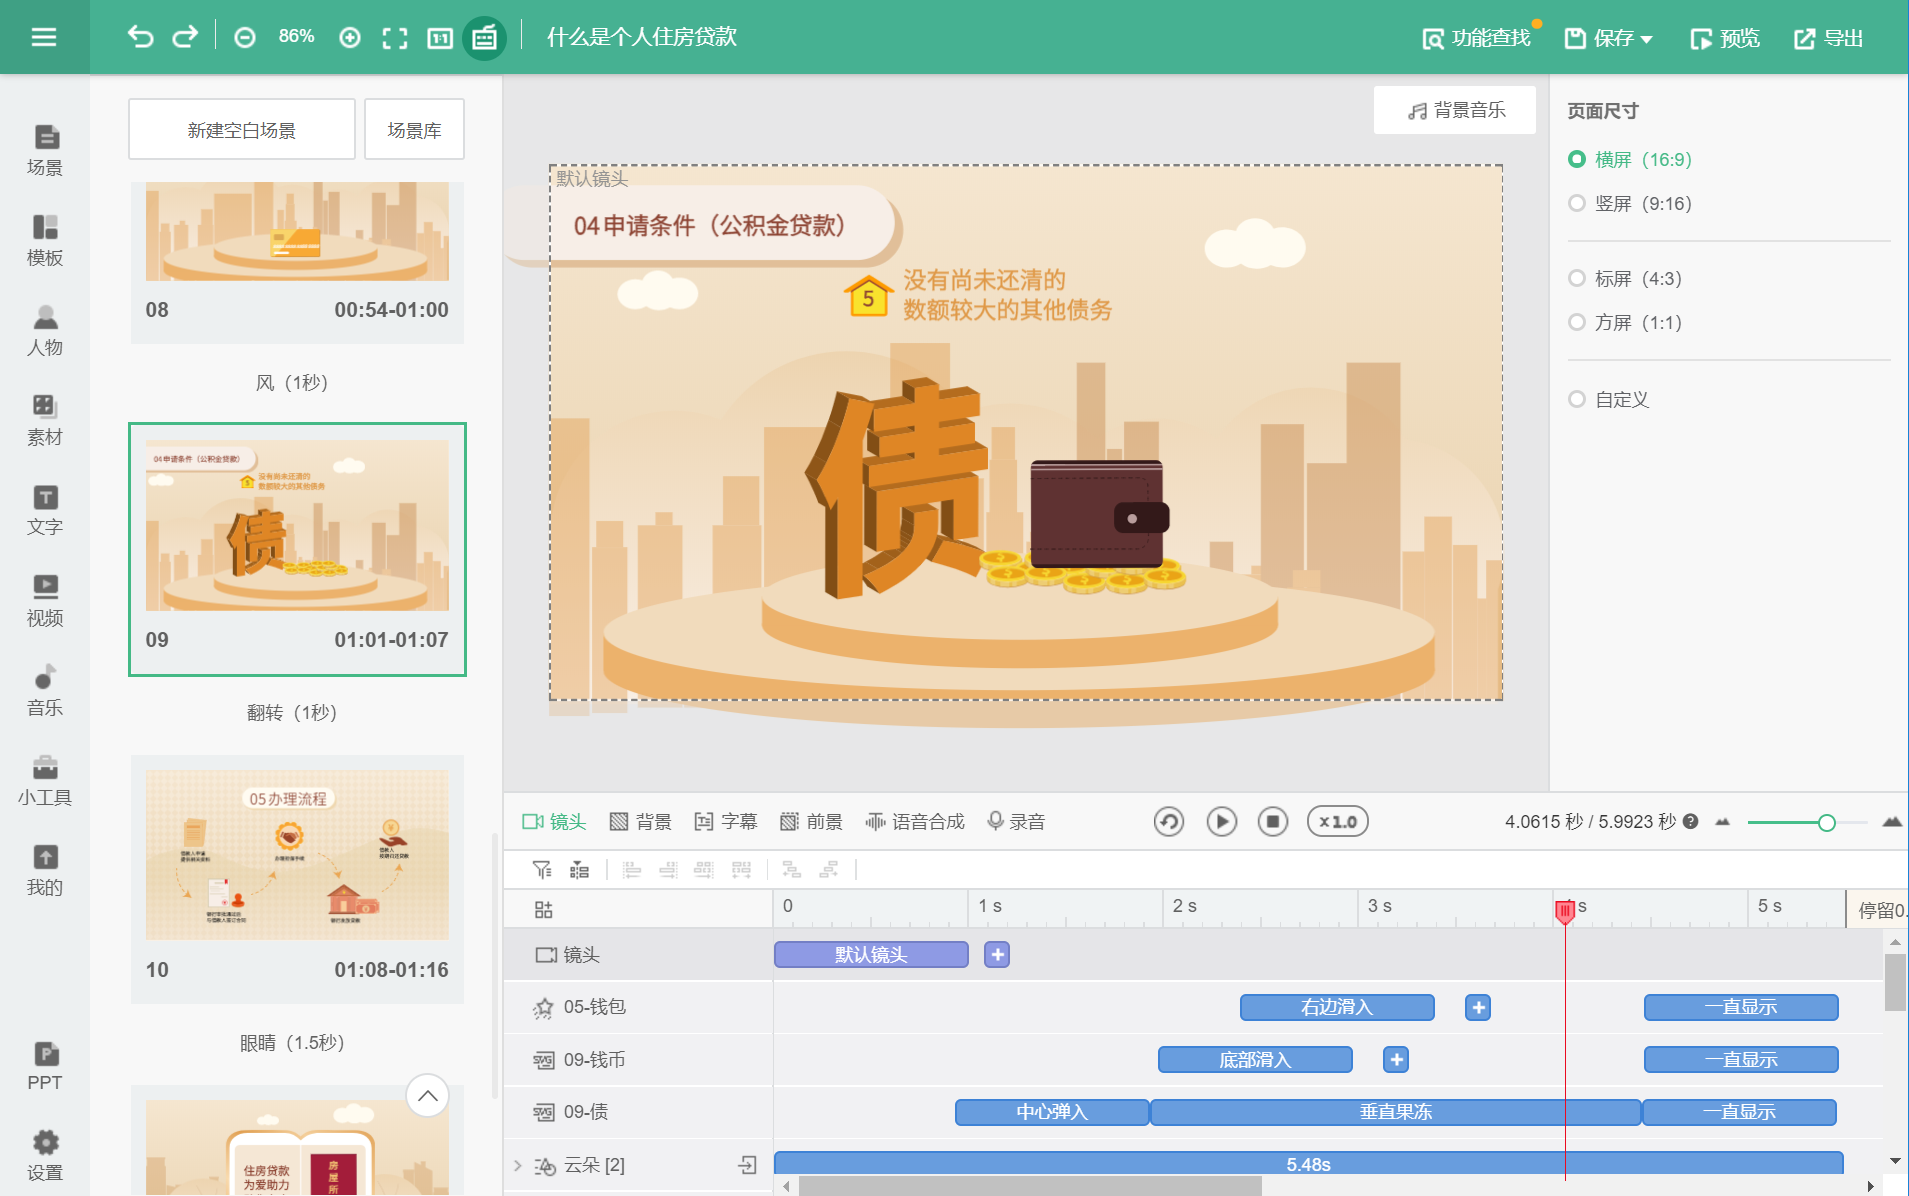
Task: Click the timeline zoom-out mountain icon
Action: [x=1722, y=822]
